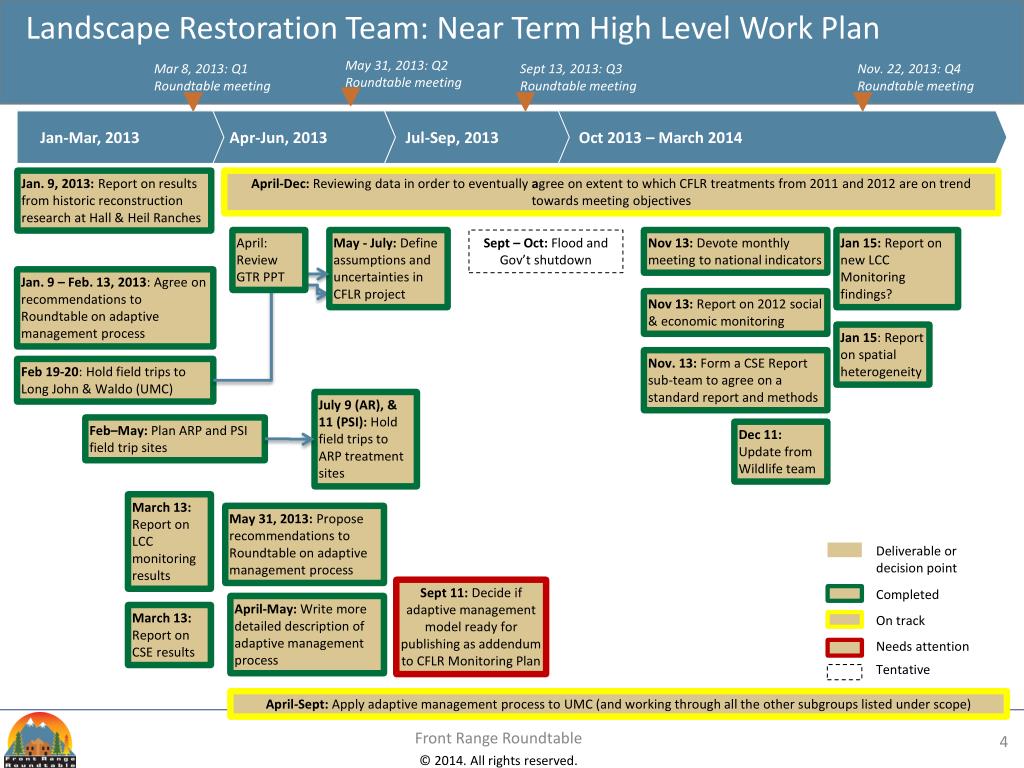The image size is (1024, 768).
Task: Select the Feb 19-20 field trips box
Action: point(114,380)
